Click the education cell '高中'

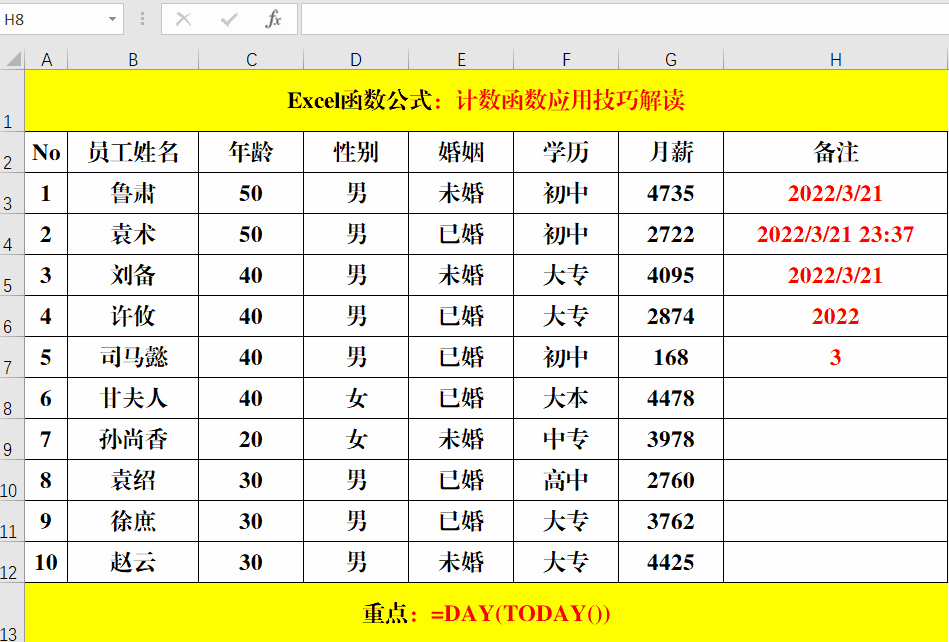point(566,480)
